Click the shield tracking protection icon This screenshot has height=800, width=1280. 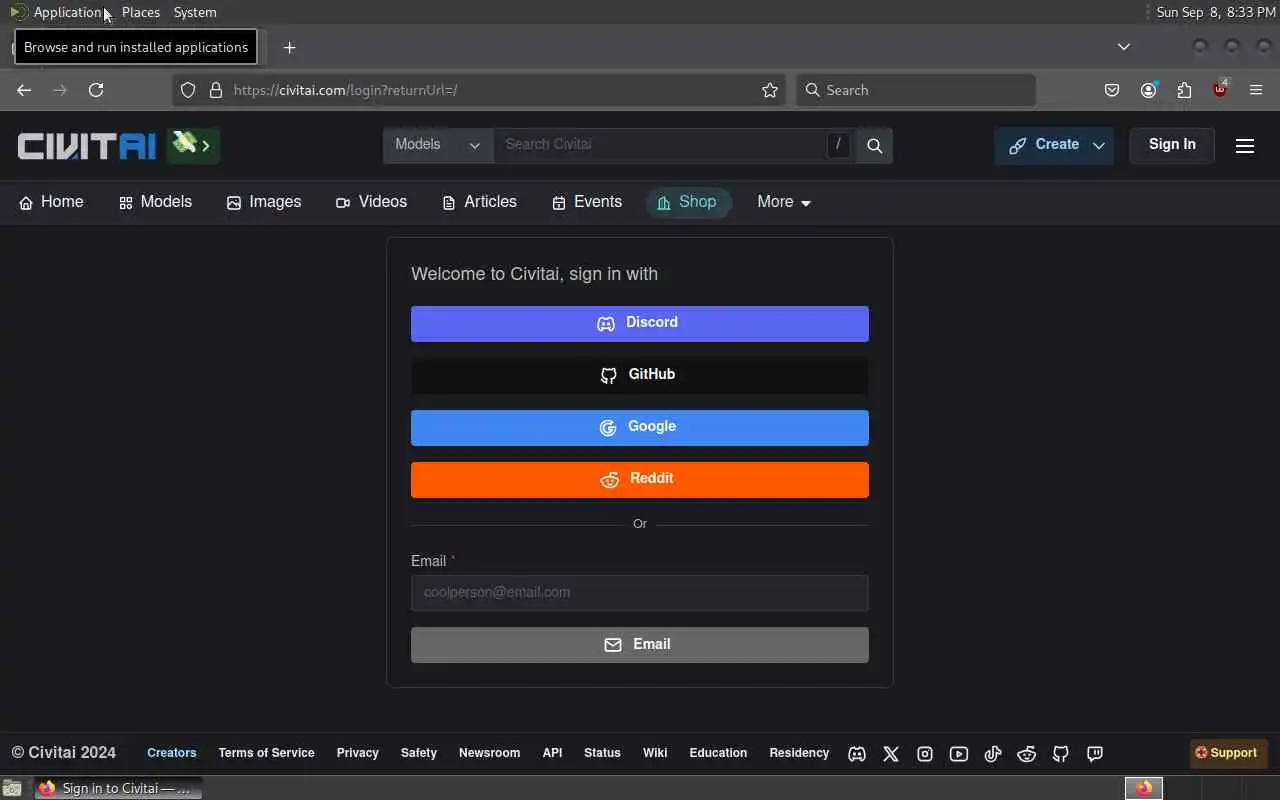point(188,90)
